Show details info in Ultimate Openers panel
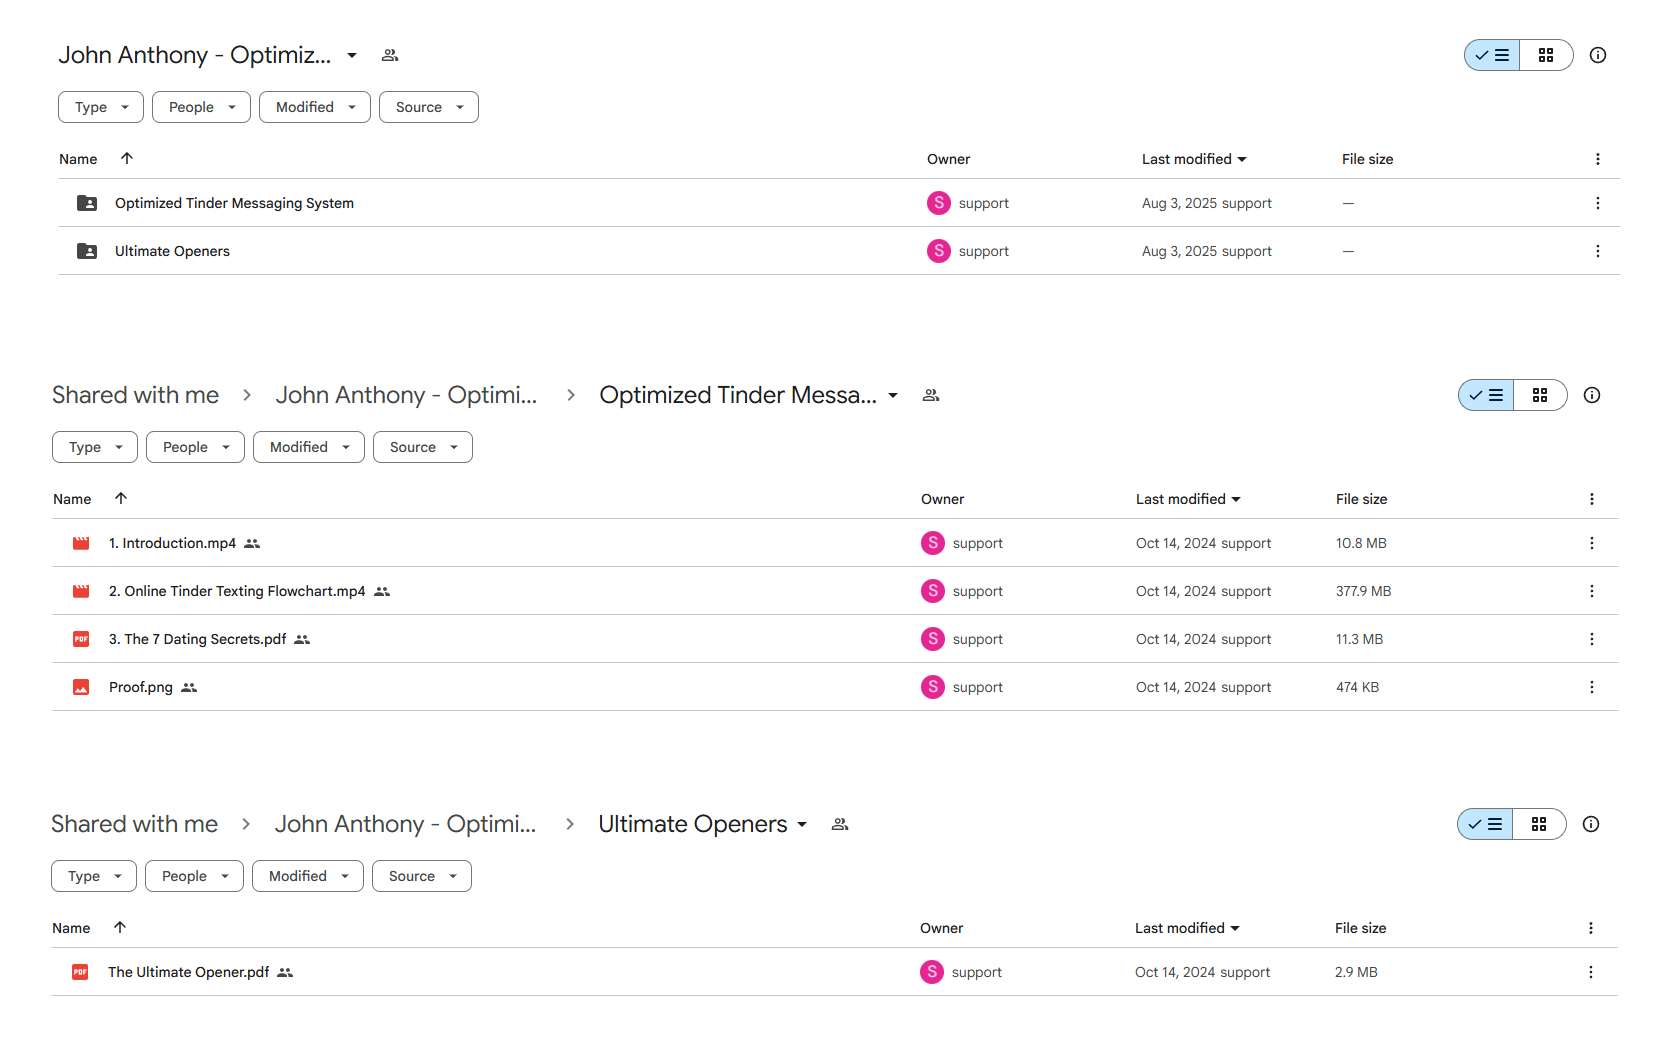1672x1048 pixels. point(1591,824)
